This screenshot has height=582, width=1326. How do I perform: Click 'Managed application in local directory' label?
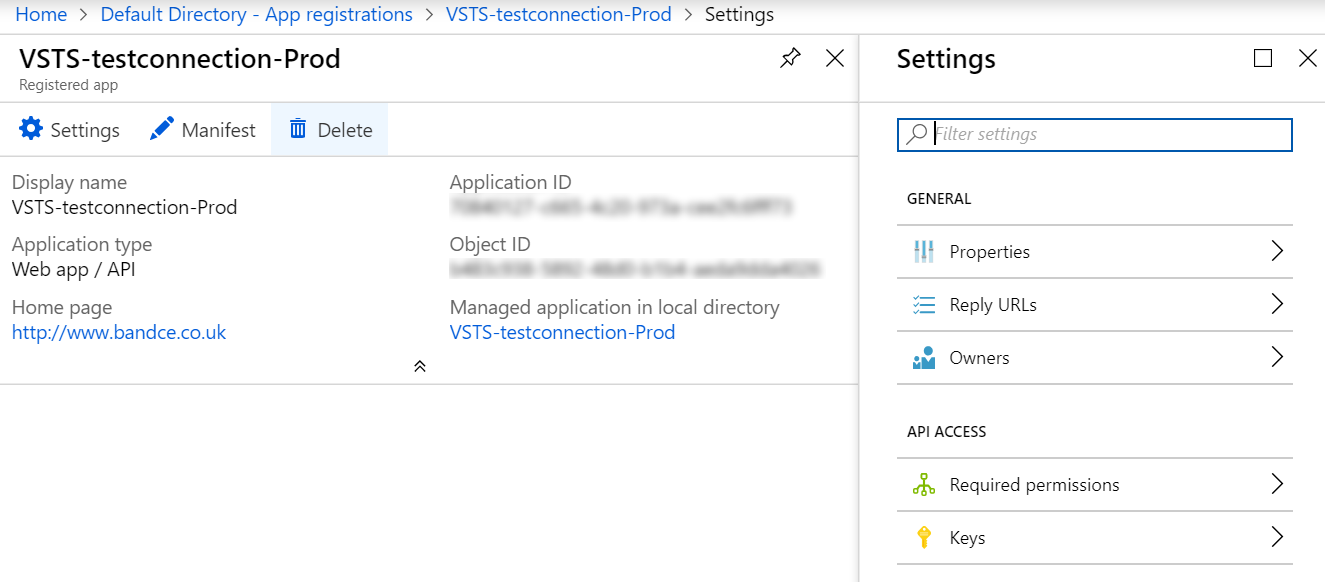coord(615,307)
